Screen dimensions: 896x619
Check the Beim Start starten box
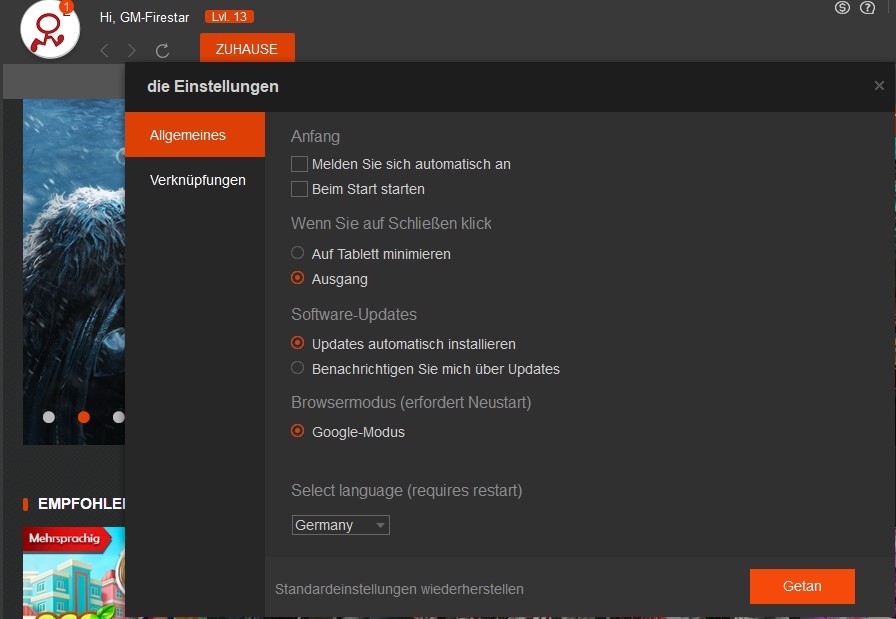click(299, 189)
